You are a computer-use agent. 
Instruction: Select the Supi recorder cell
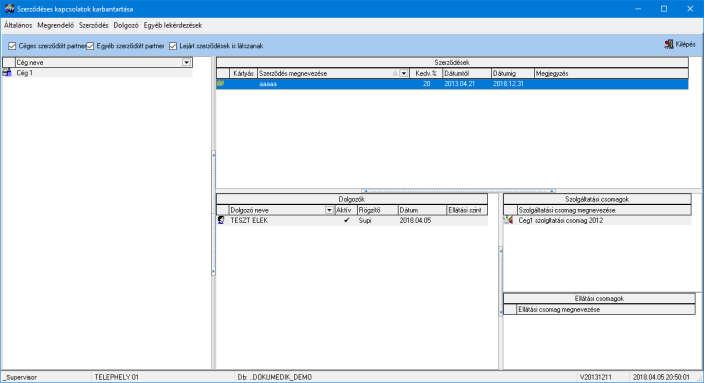365,220
